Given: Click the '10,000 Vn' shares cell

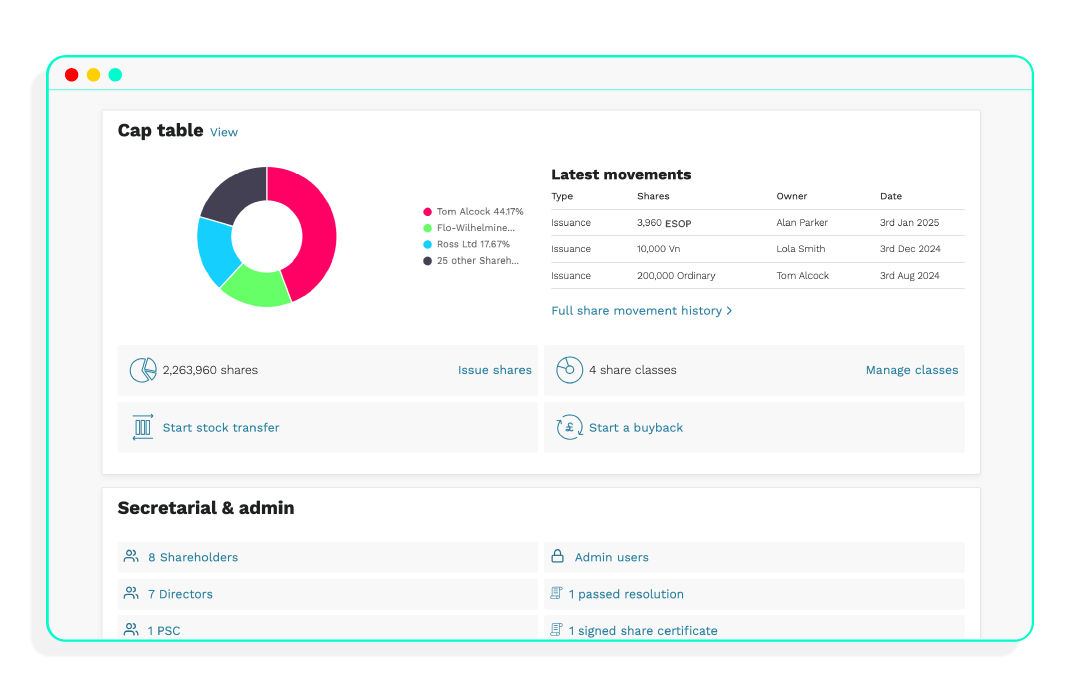Looking at the screenshot, I should click(658, 249).
